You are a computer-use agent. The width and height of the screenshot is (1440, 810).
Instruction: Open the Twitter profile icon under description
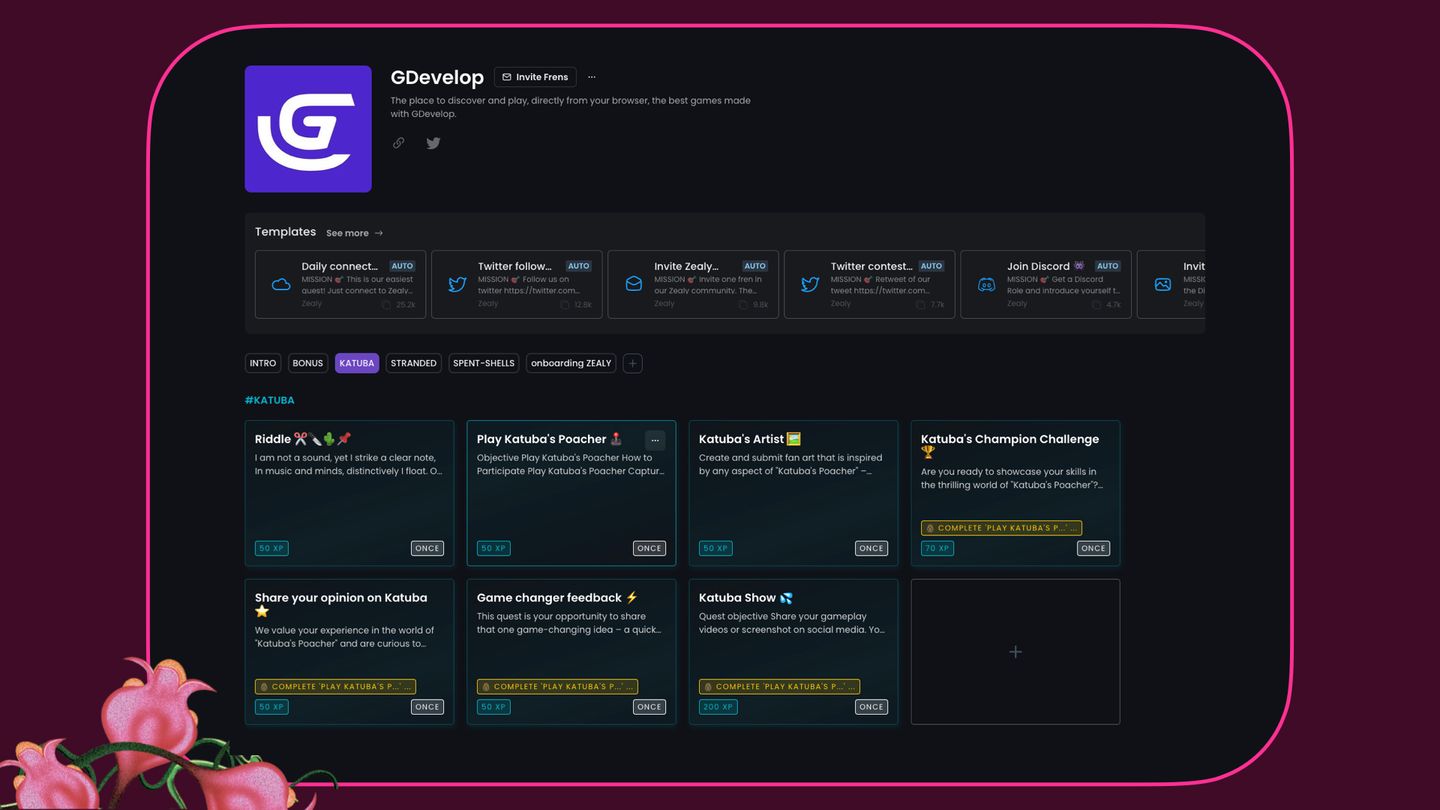pos(433,143)
